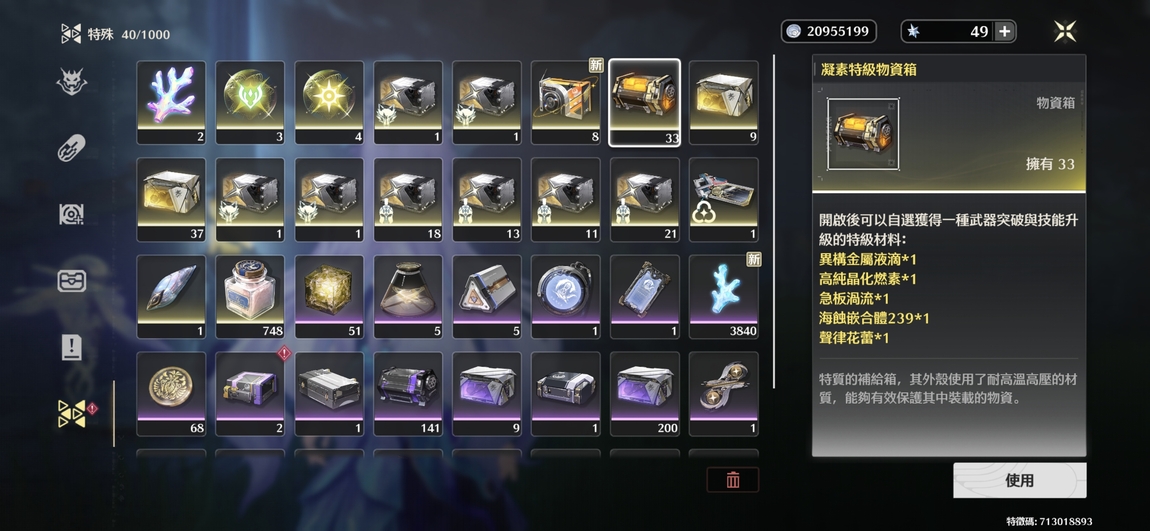The height and width of the screenshot is (531, 1150).
Task: Select the dark purple chest with count 141
Action: coord(409,394)
